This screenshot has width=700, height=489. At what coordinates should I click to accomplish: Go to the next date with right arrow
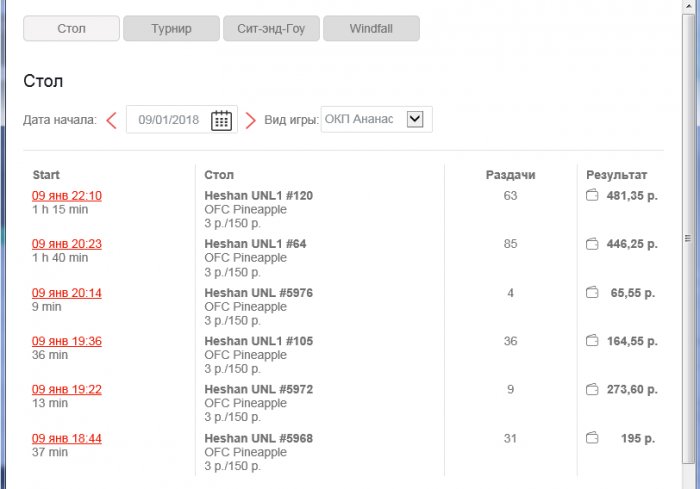click(x=251, y=120)
